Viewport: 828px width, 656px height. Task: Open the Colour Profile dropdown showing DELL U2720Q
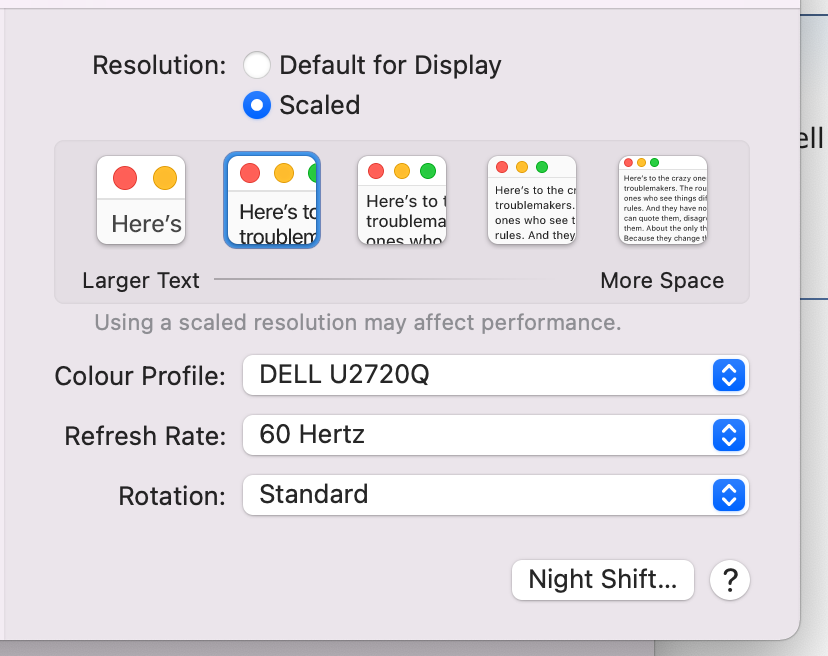tap(480, 375)
